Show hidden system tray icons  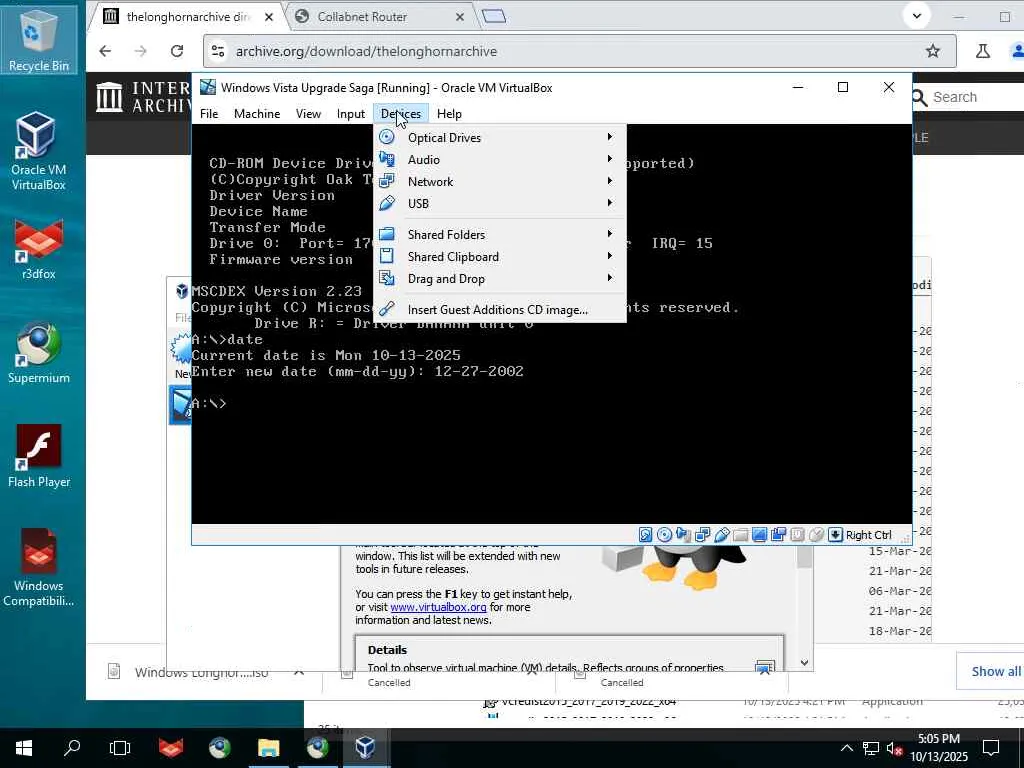pos(846,748)
